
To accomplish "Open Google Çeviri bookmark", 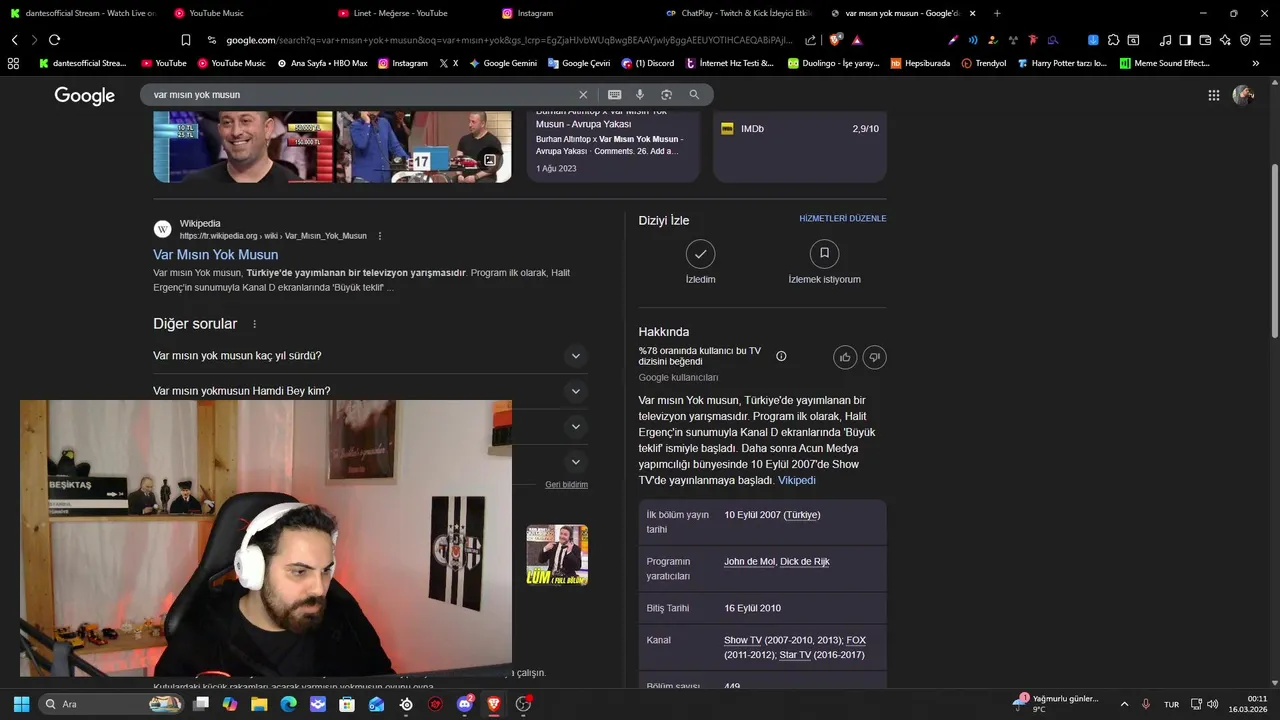I will 578,63.
